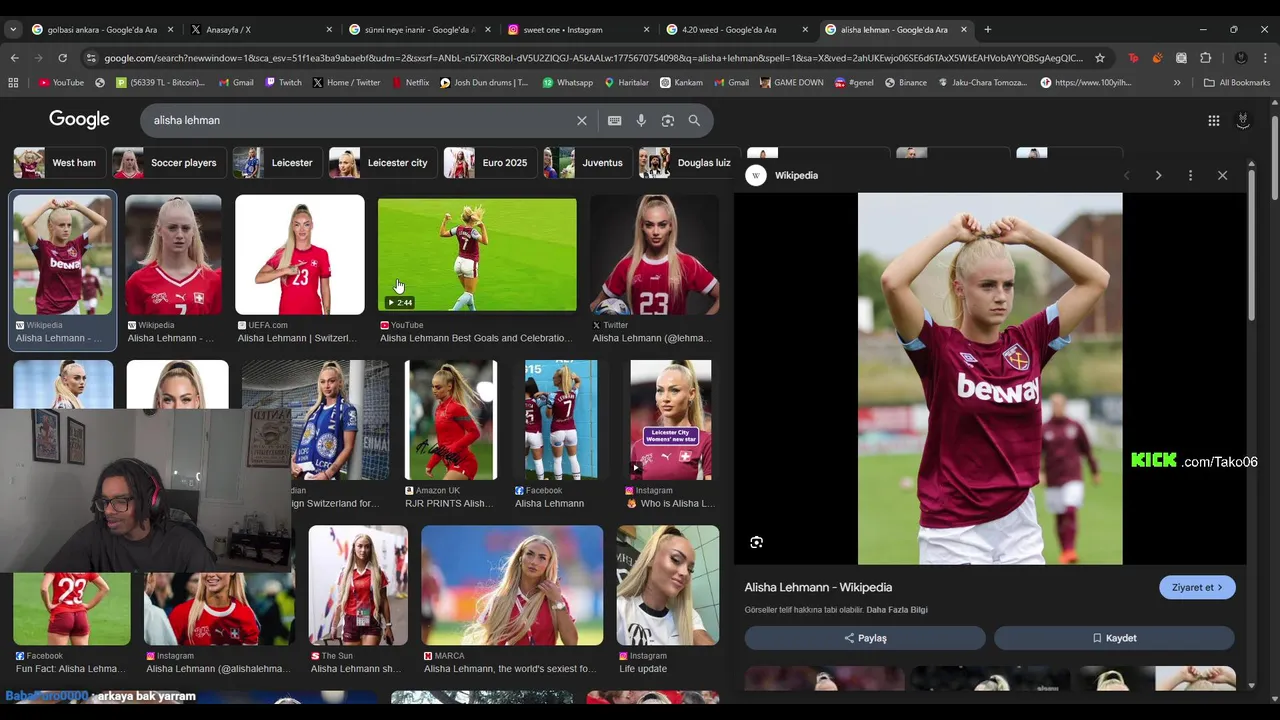The image size is (1280, 720).
Task: Search by image with the Lens icon
Action: coord(668,120)
